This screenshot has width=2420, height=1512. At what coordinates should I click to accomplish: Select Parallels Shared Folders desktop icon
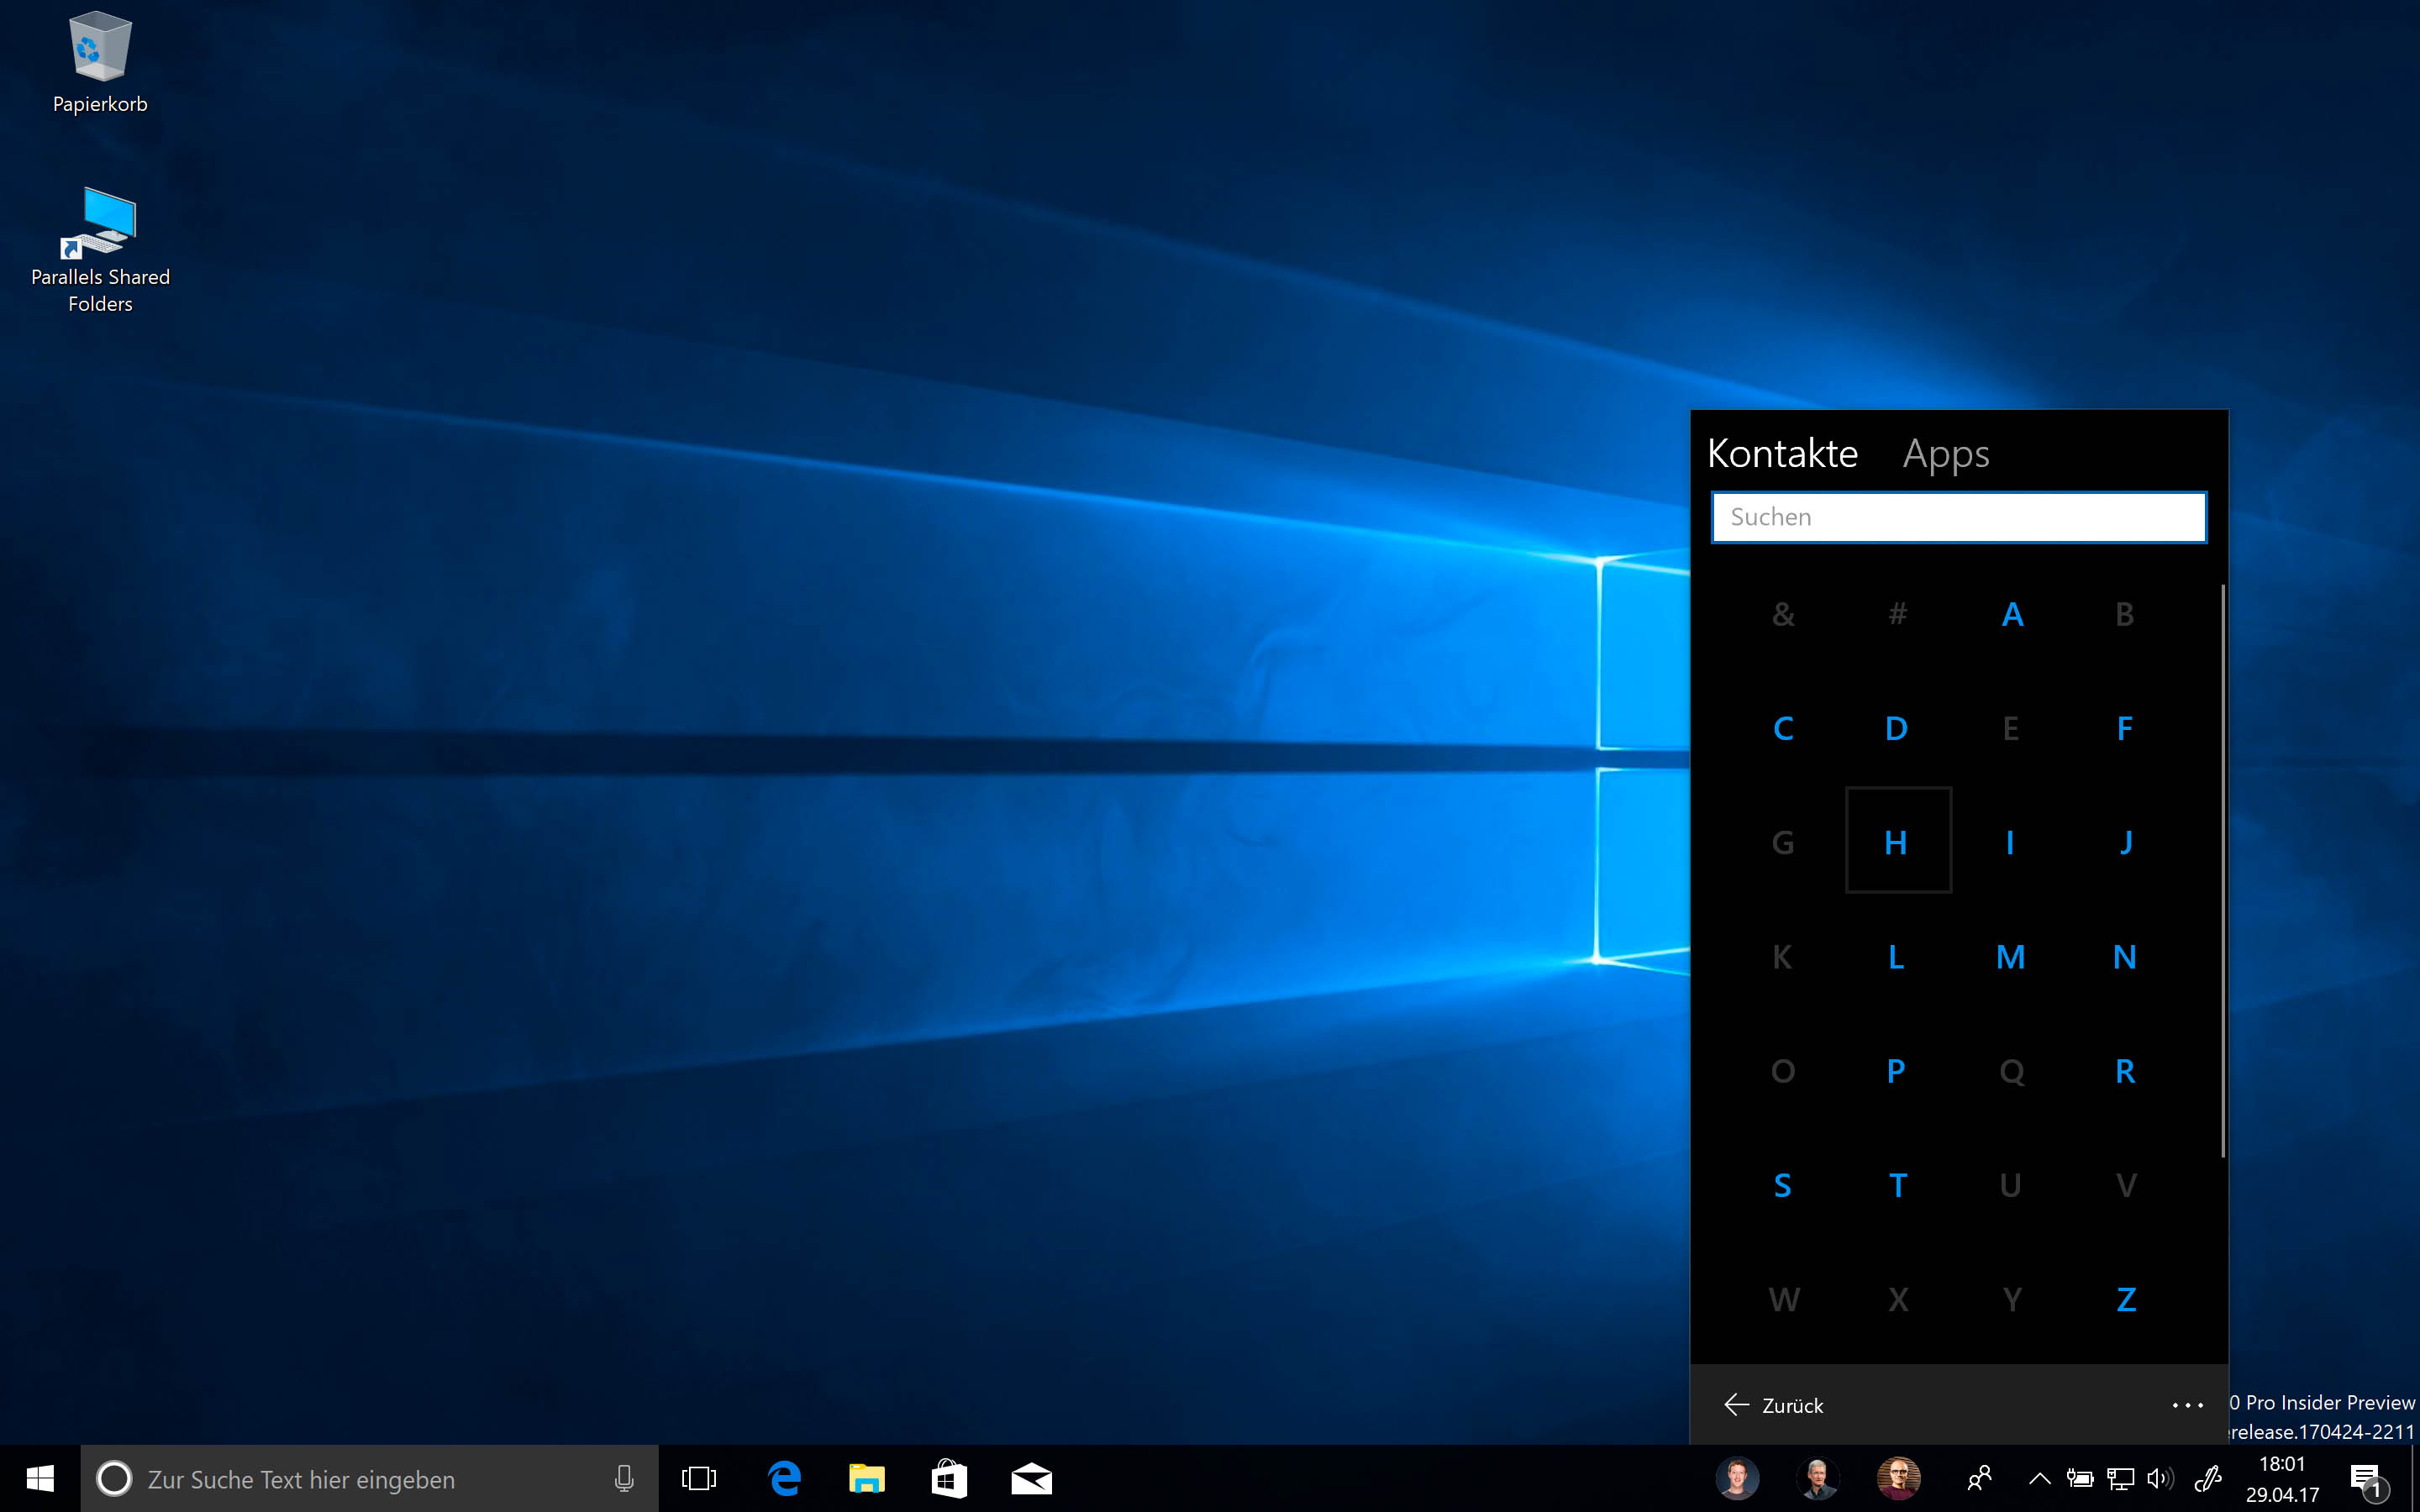pos(100,250)
